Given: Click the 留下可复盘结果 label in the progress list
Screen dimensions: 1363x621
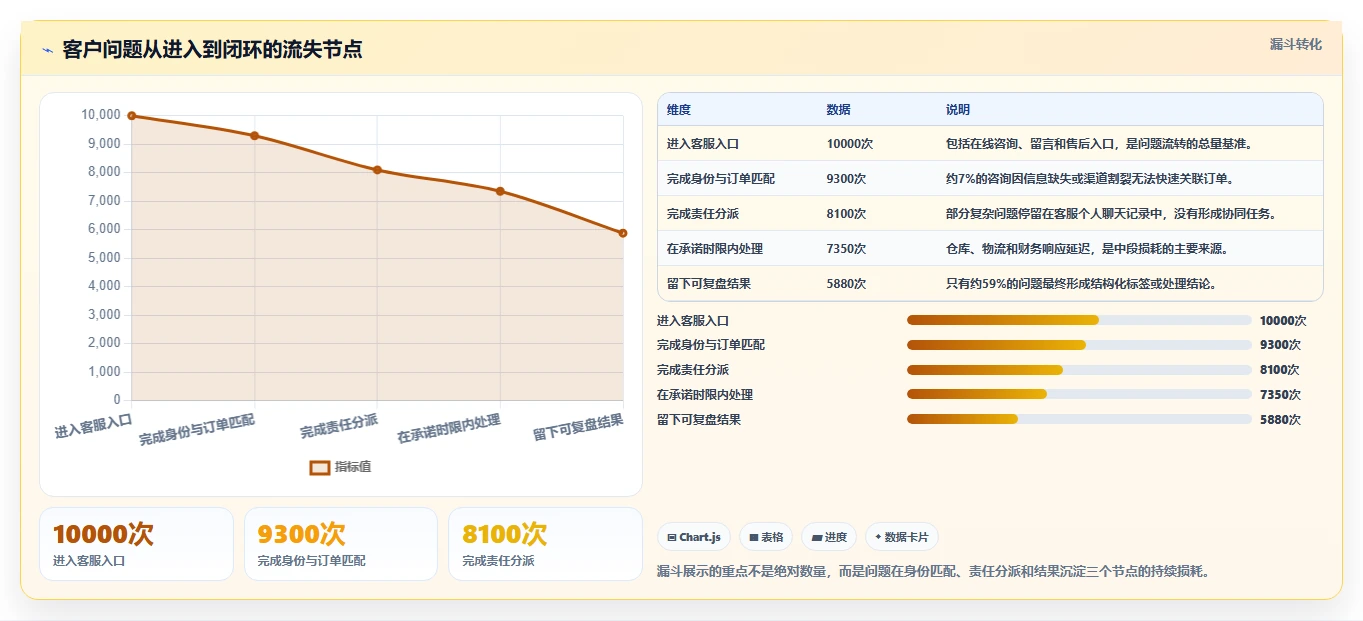Looking at the screenshot, I should point(699,420).
